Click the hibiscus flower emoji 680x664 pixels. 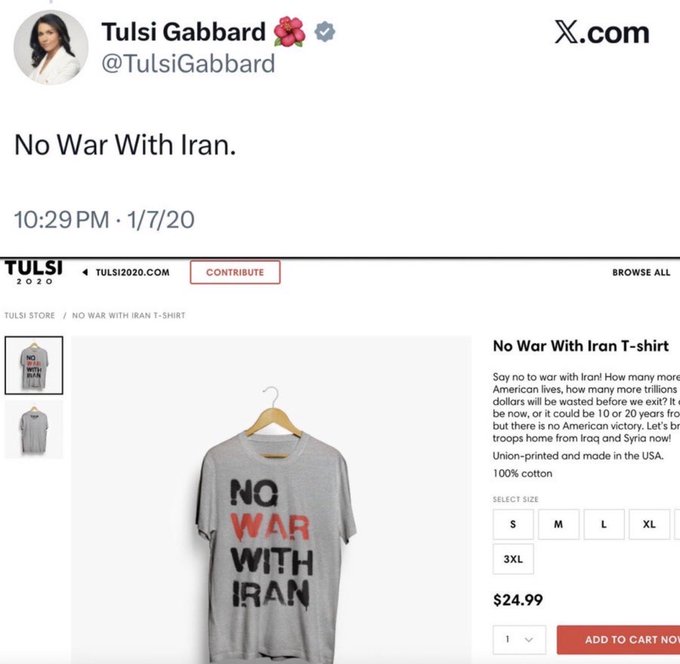click(289, 31)
